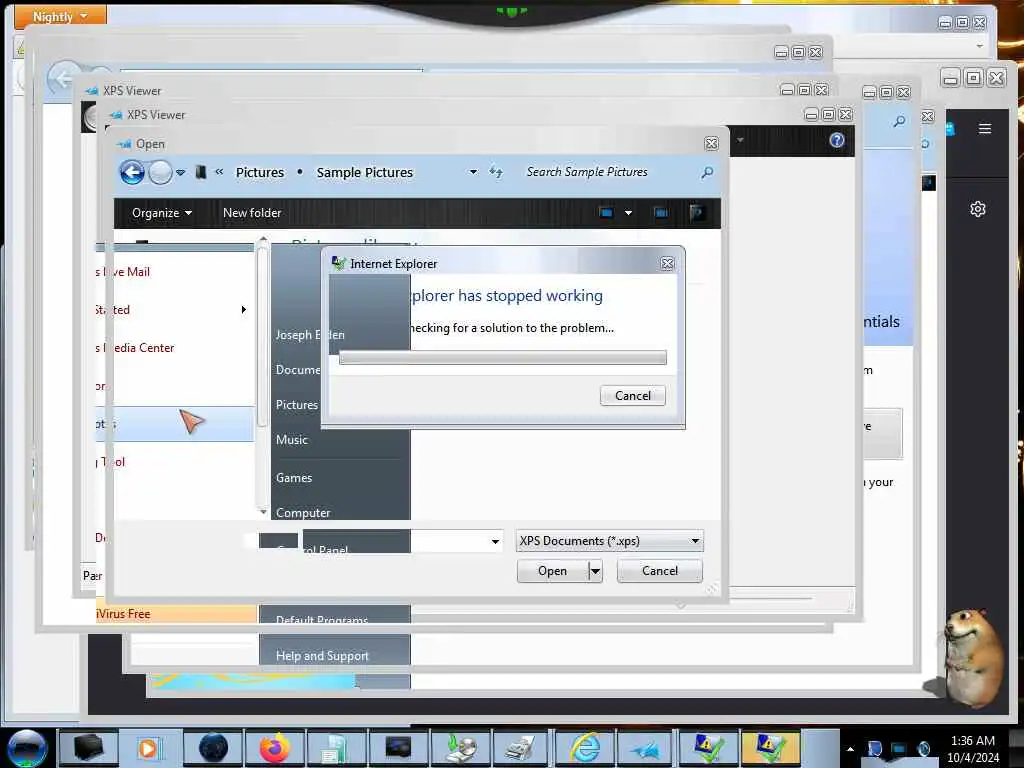The image size is (1024, 768).
Task: Expand the Open button split arrow
Action: (x=595, y=571)
